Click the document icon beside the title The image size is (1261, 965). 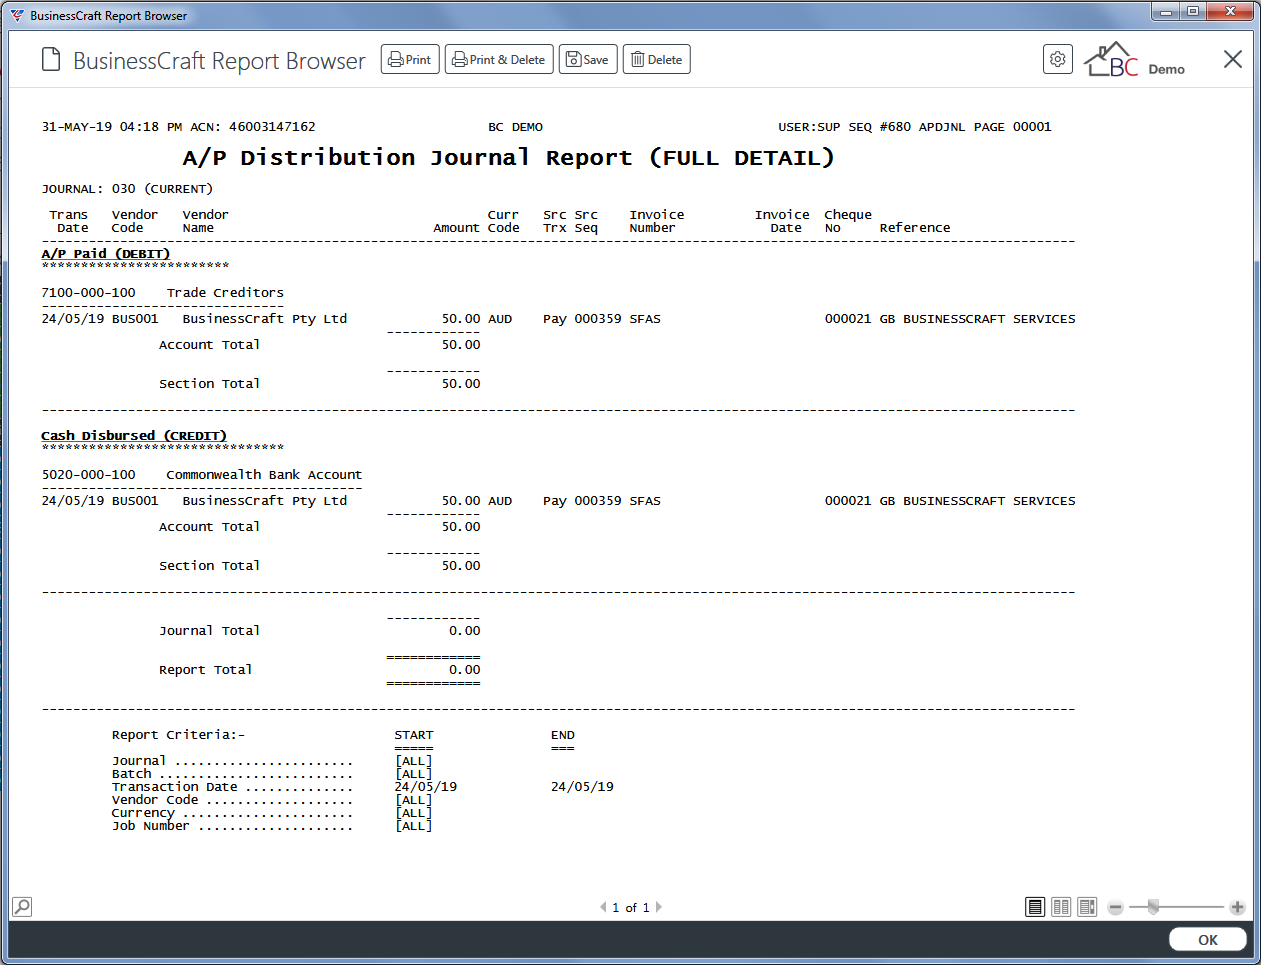click(51, 60)
